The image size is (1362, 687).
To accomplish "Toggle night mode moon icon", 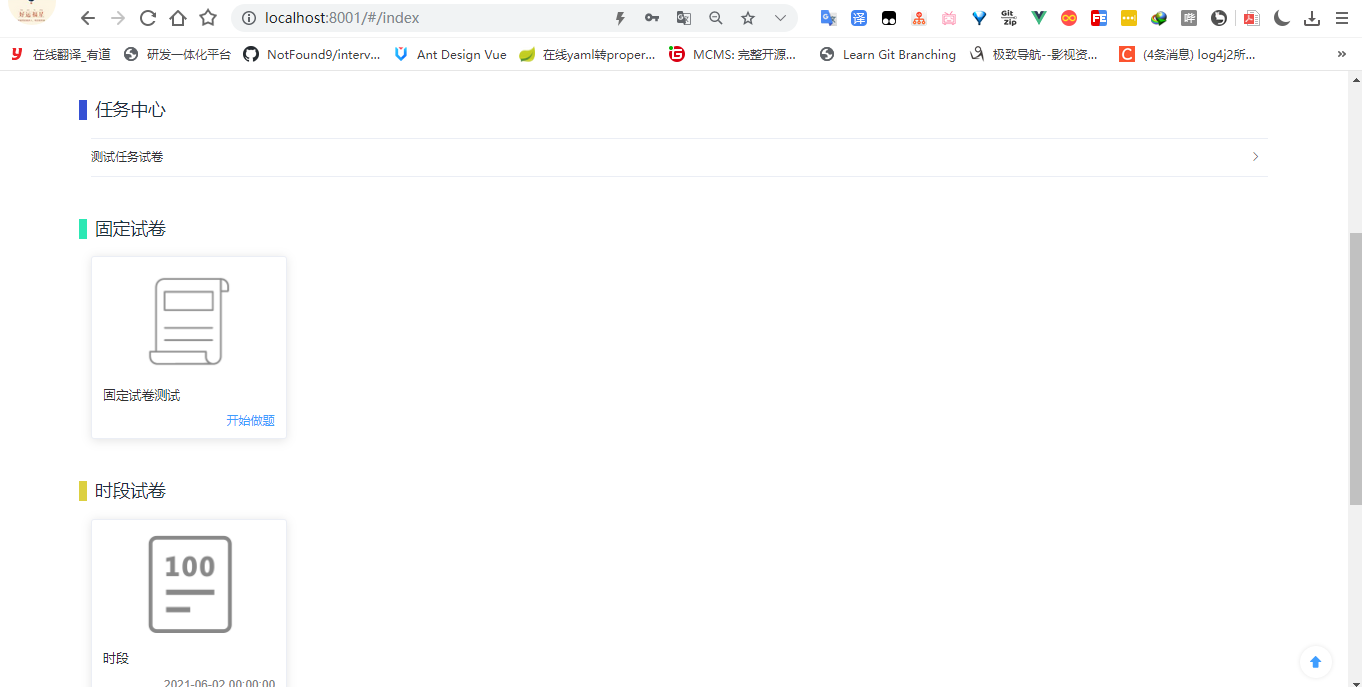I will coord(1282,18).
